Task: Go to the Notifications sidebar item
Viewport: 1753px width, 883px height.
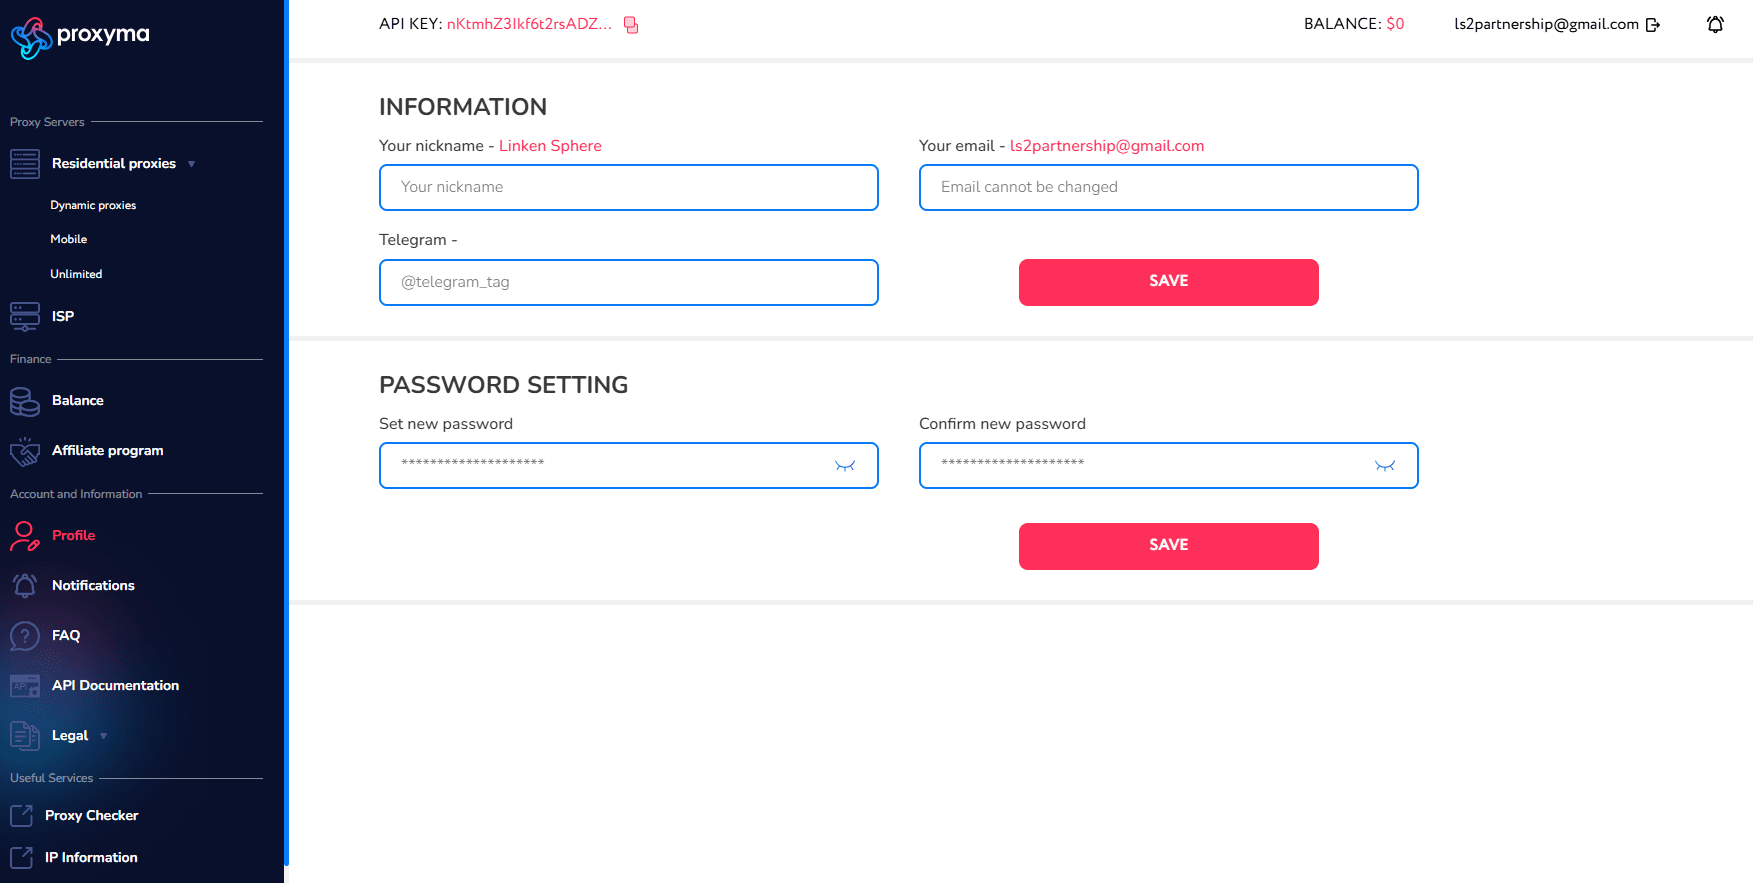Action: [x=93, y=586]
